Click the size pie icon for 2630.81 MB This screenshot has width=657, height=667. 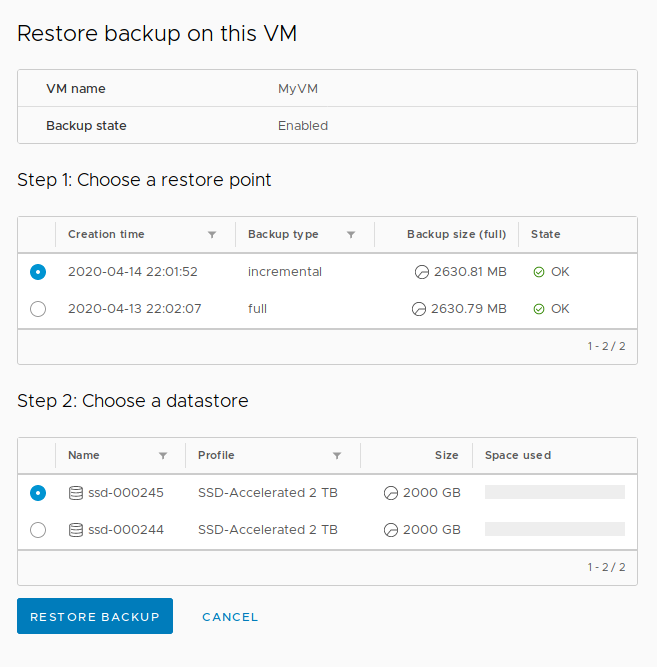(422, 272)
